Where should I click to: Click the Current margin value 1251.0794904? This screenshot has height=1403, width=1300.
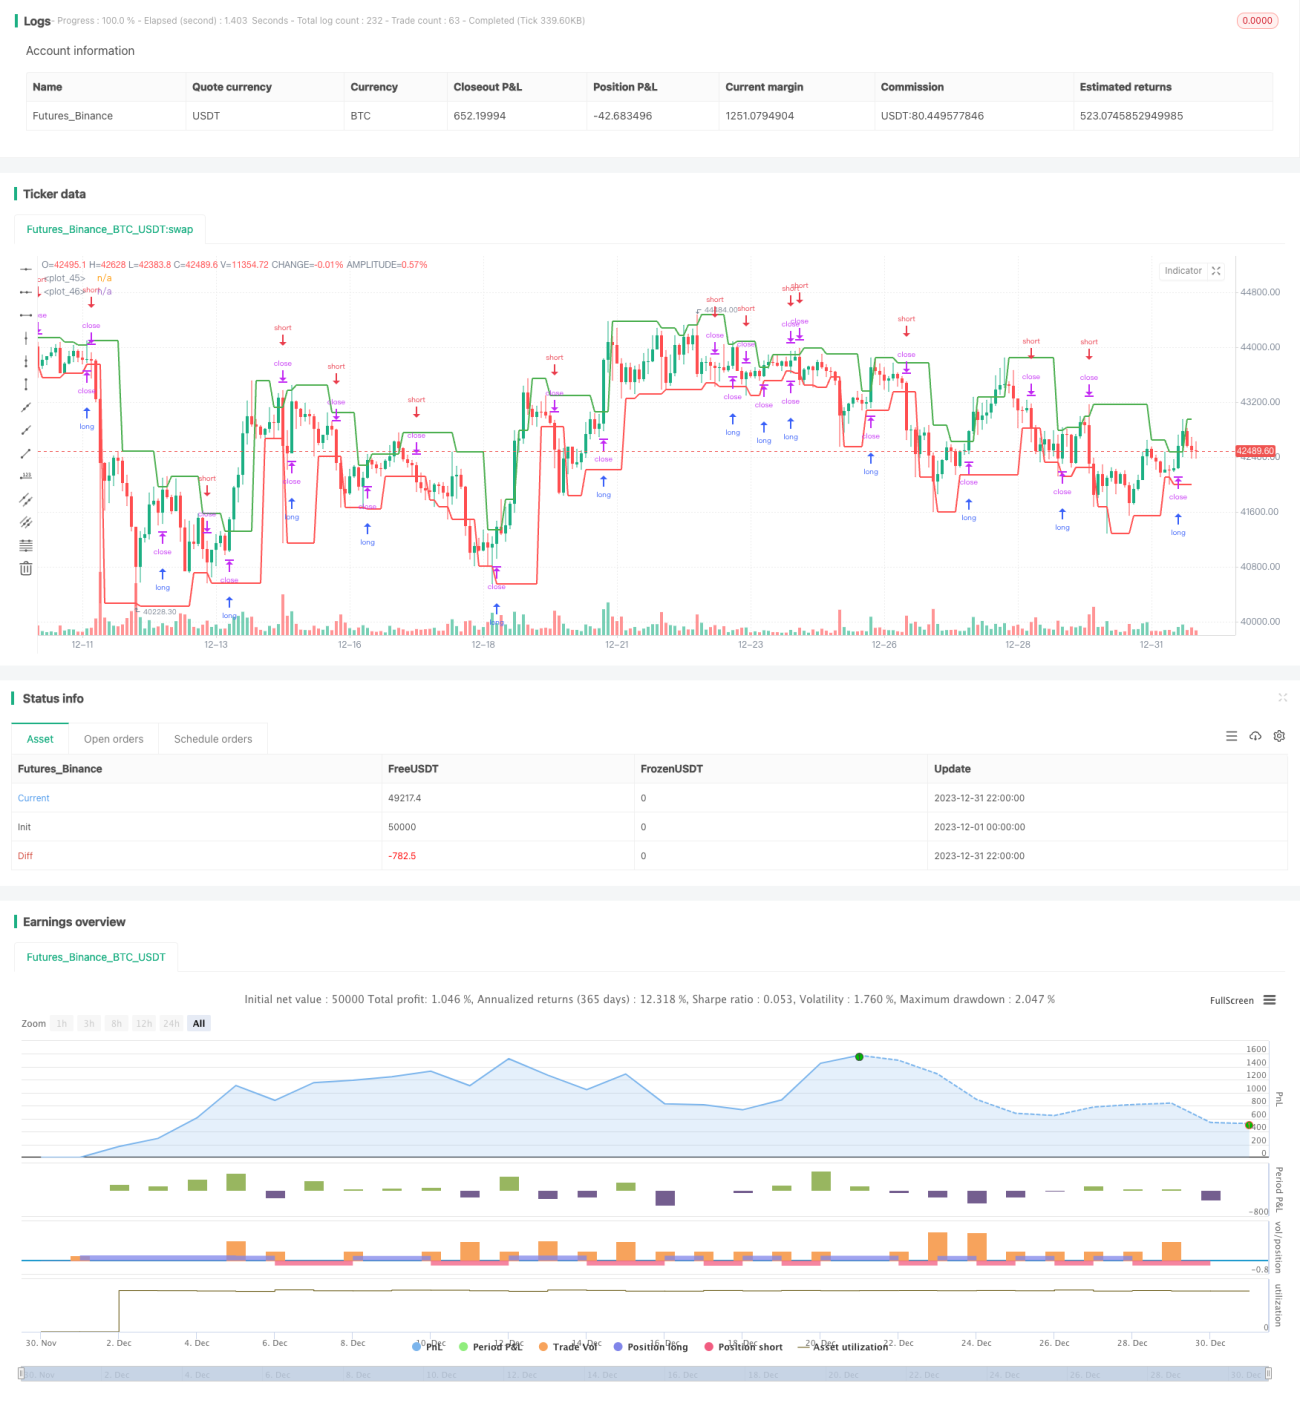[760, 116]
